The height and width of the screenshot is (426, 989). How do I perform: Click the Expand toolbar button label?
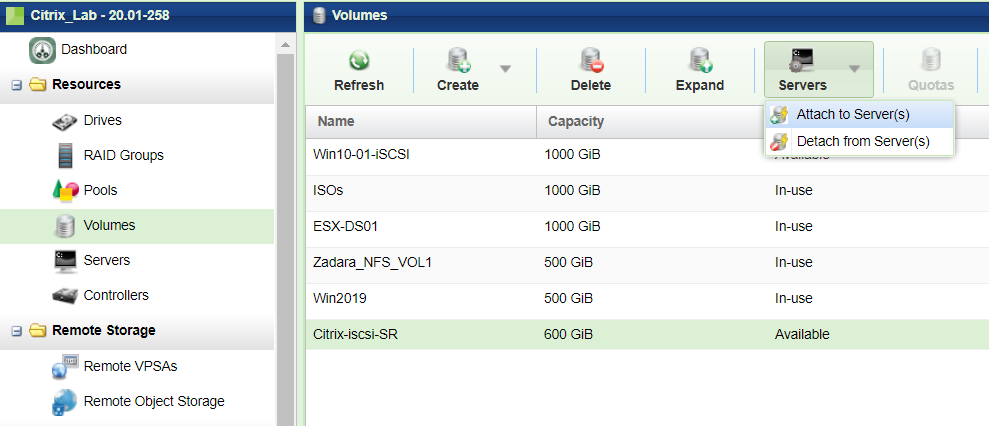(699, 85)
